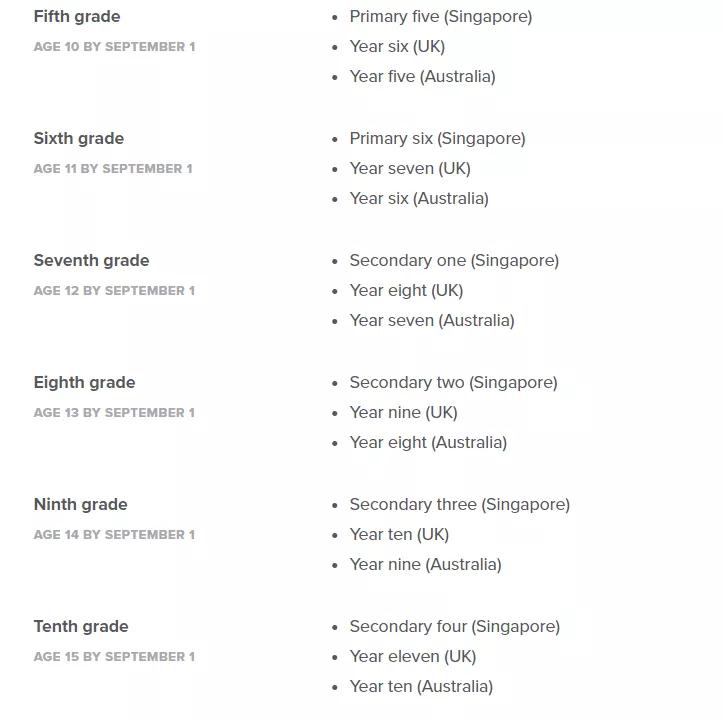Click the Fifth grade heading
Viewport: 724px width, 719px height.
pos(77,17)
